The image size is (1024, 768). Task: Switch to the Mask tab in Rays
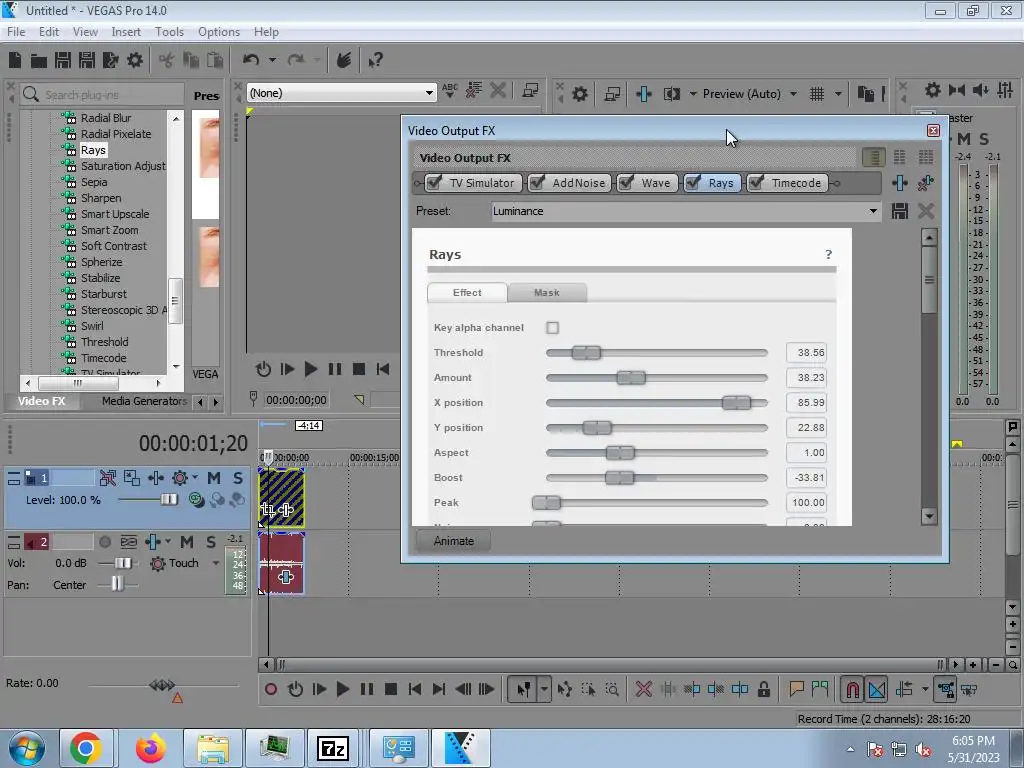click(547, 293)
